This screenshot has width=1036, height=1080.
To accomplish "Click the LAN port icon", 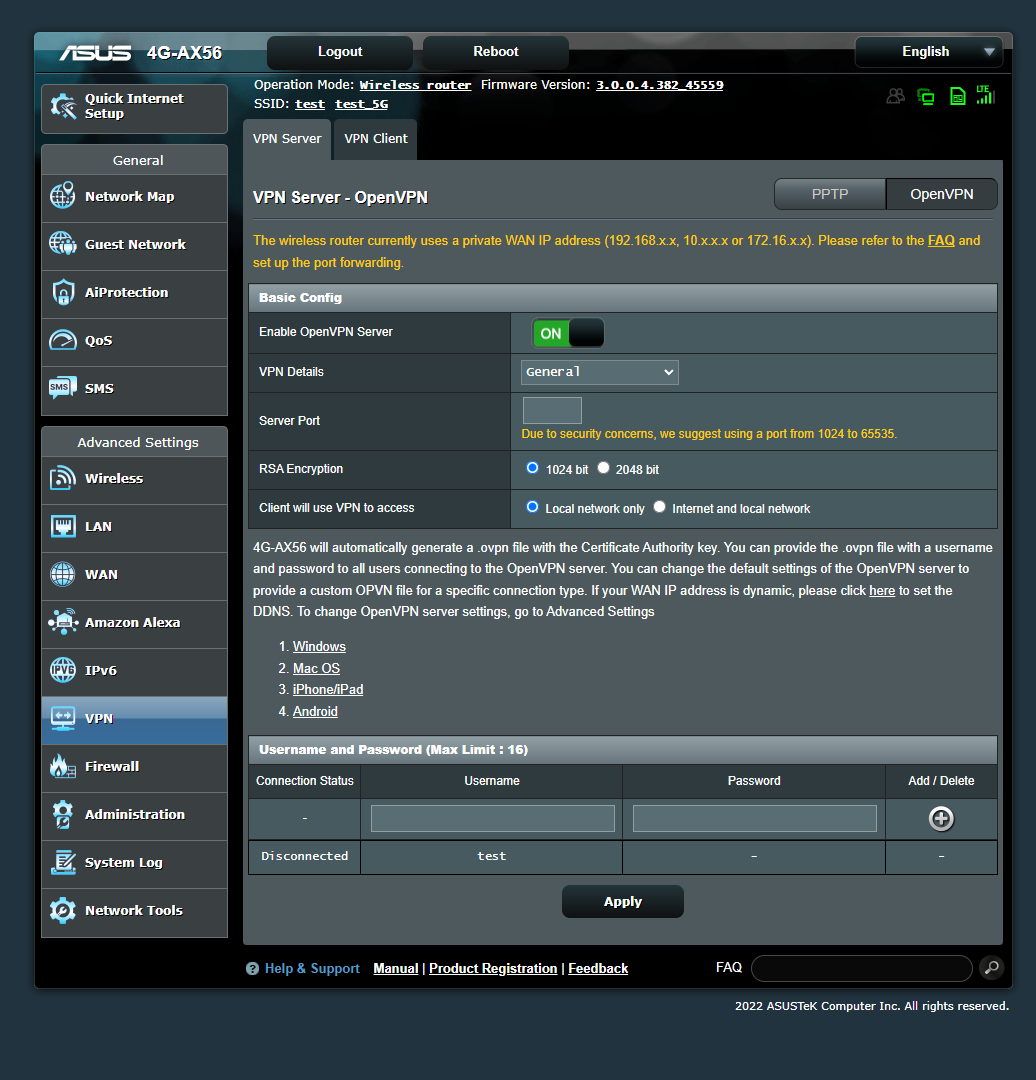I will (63, 526).
